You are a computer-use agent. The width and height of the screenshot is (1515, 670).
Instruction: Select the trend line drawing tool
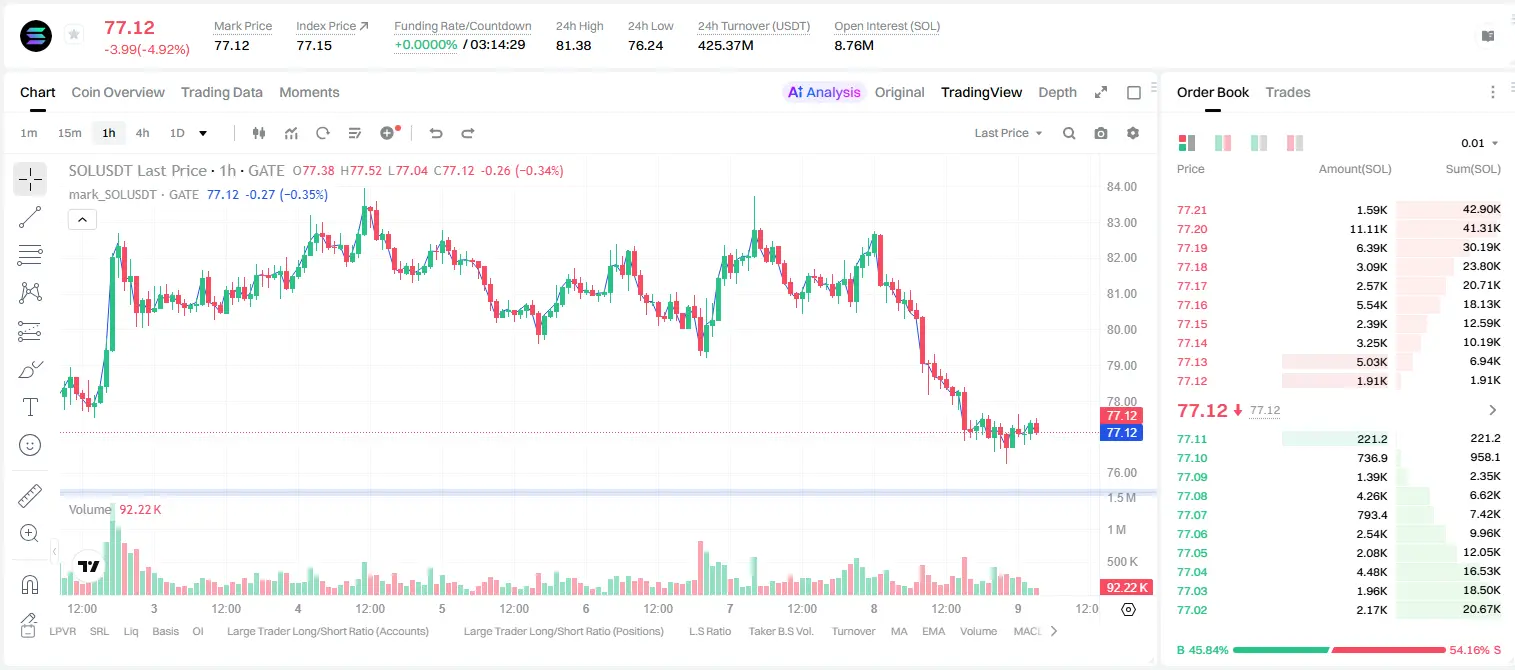pos(30,217)
